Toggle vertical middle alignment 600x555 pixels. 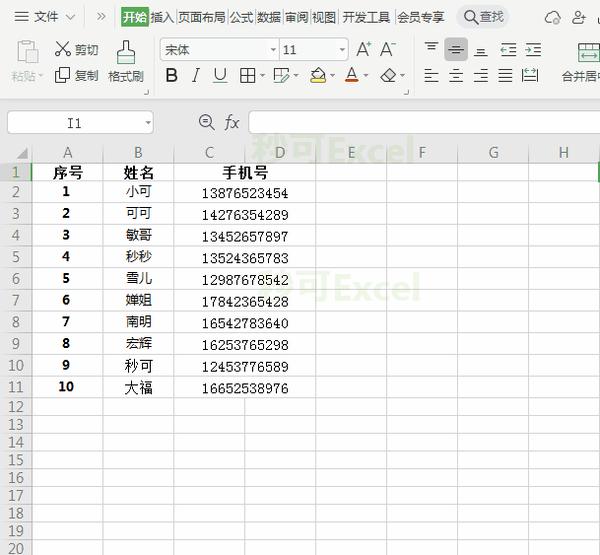click(x=456, y=49)
